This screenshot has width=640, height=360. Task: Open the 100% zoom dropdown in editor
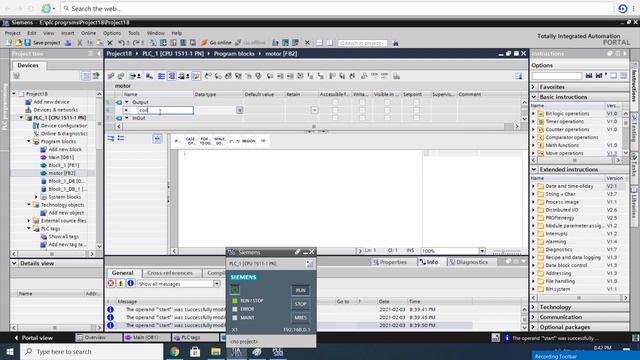(482, 251)
